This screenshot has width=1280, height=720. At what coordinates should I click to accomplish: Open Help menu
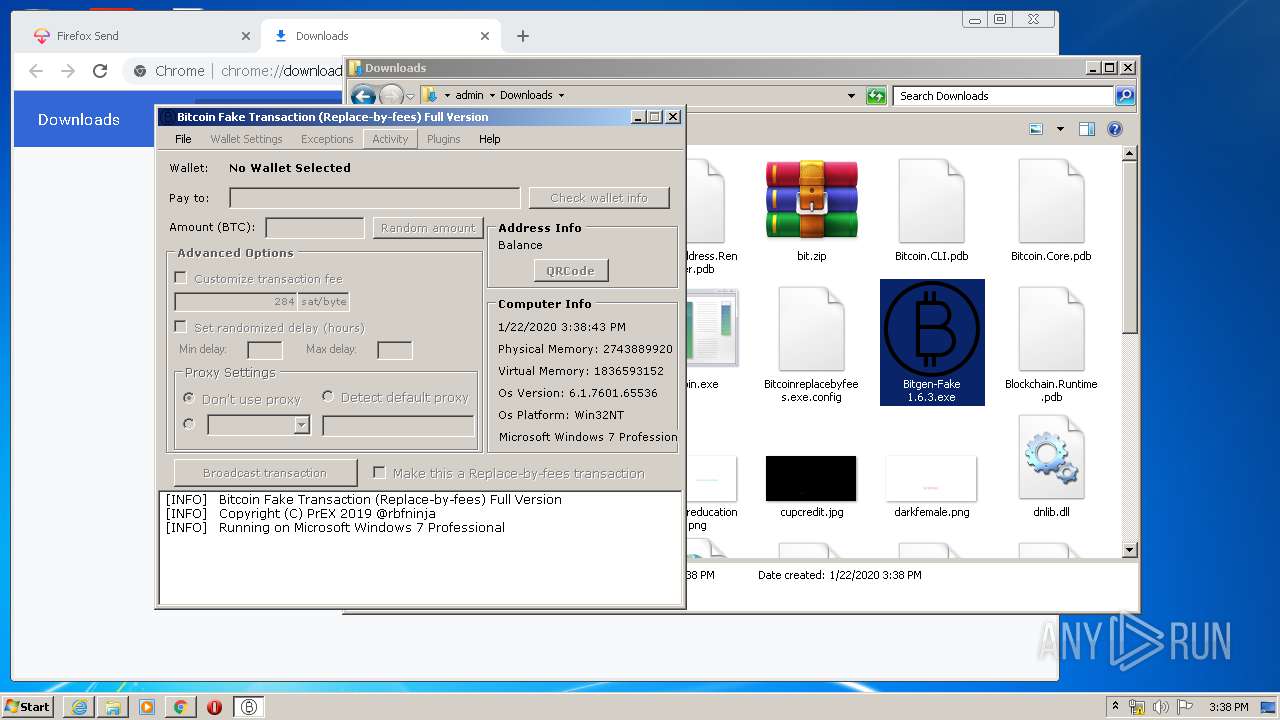(x=489, y=139)
